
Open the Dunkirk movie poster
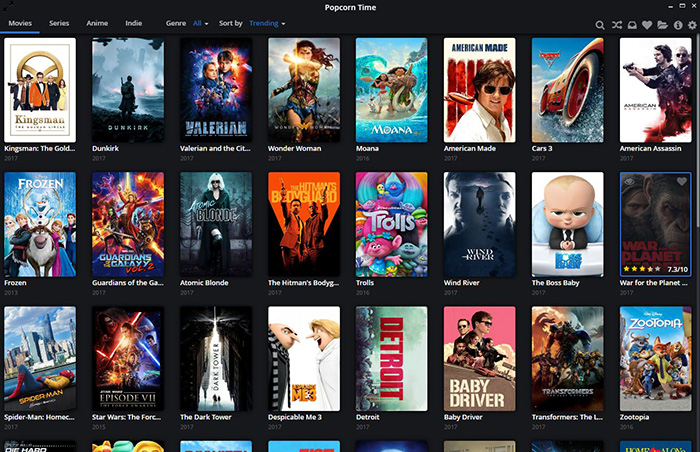tap(128, 90)
